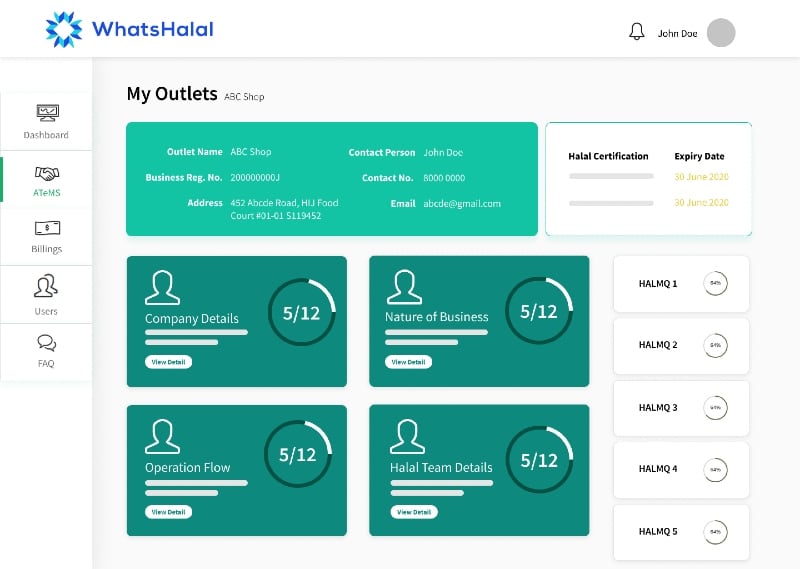The width and height of the screenshot is (800, 569).
Task: Click the John Doe username in header
Action: coord(678,34)
